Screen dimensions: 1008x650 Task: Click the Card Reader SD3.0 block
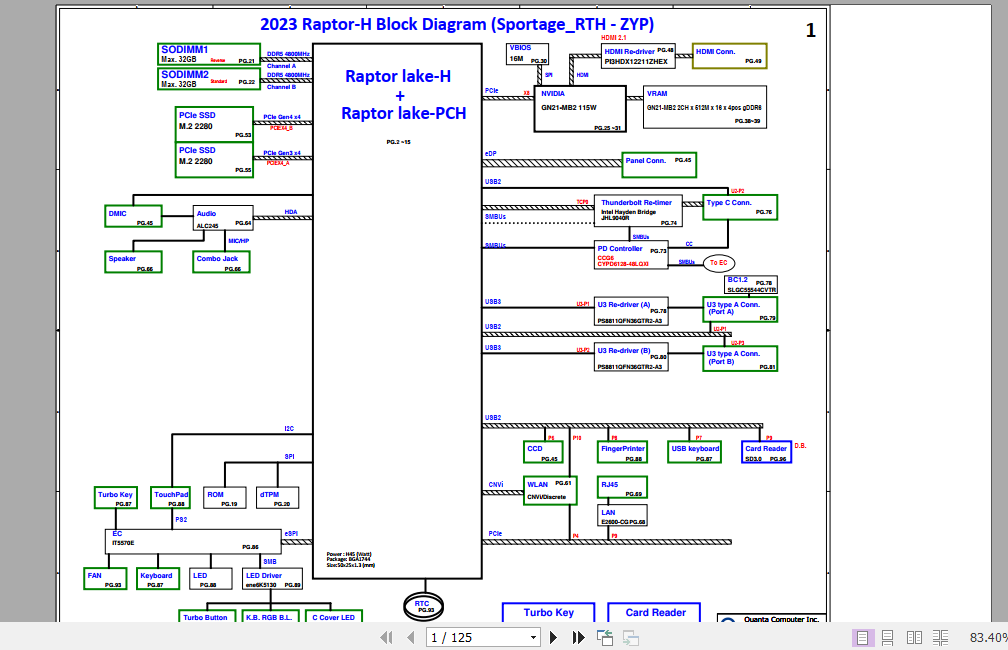pyautogui.click(x=766, y=453)
